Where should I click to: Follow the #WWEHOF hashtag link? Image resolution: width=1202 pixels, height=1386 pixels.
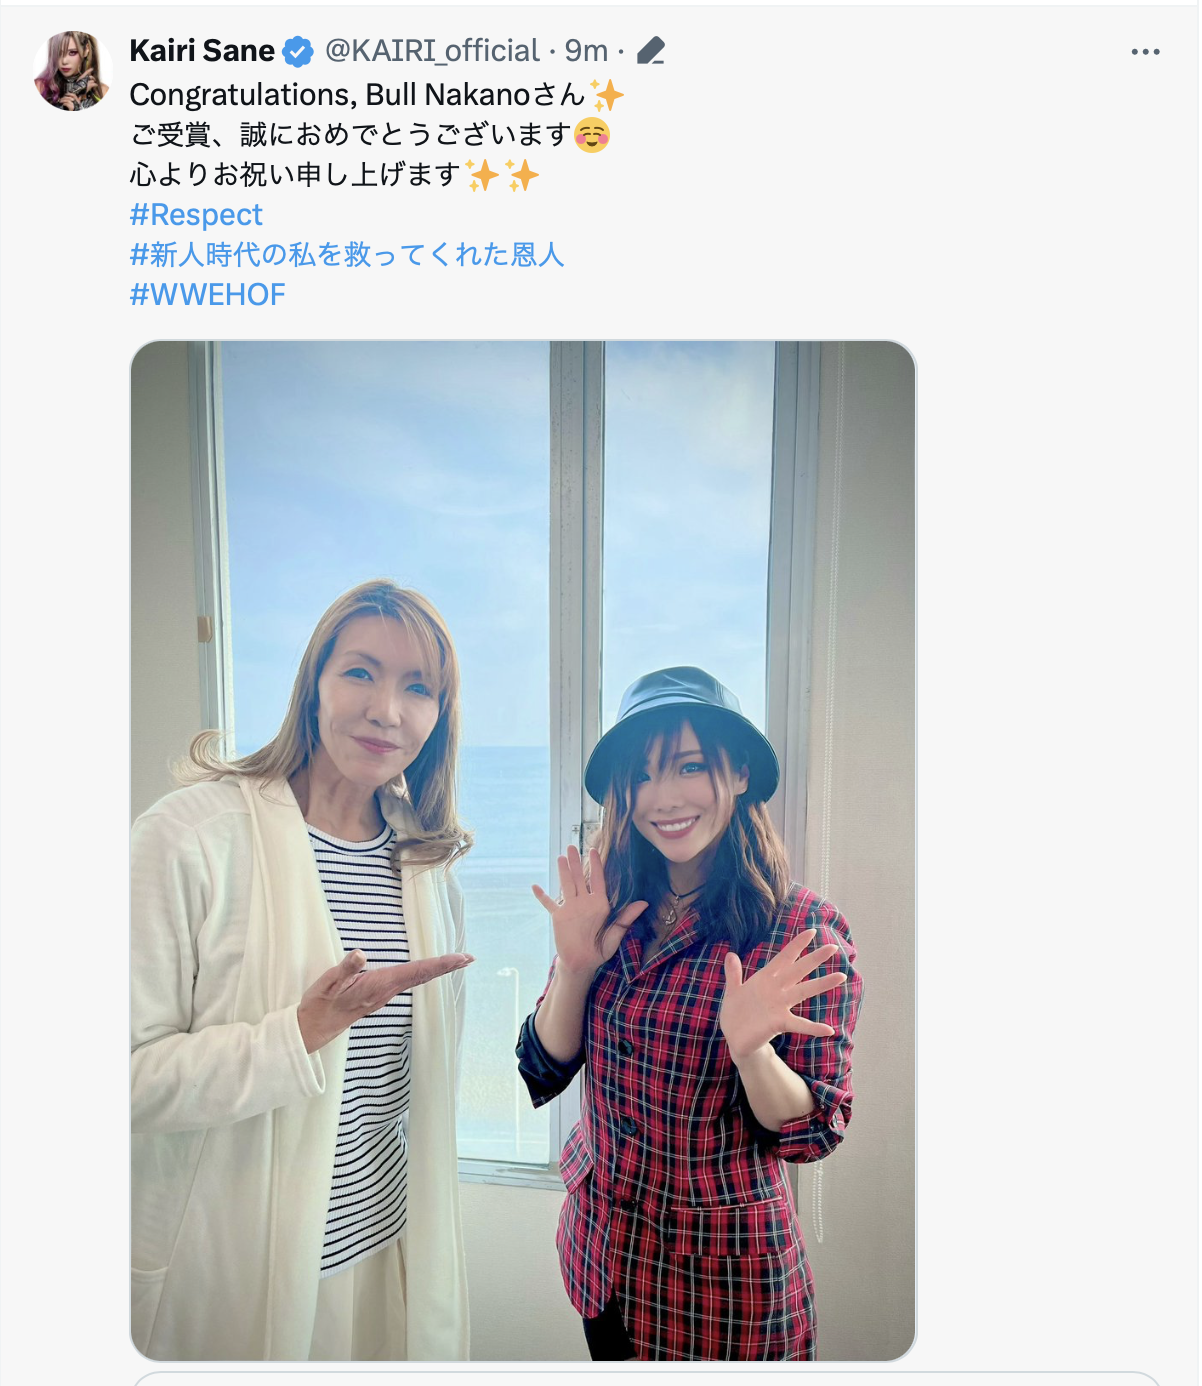[208, 295]
